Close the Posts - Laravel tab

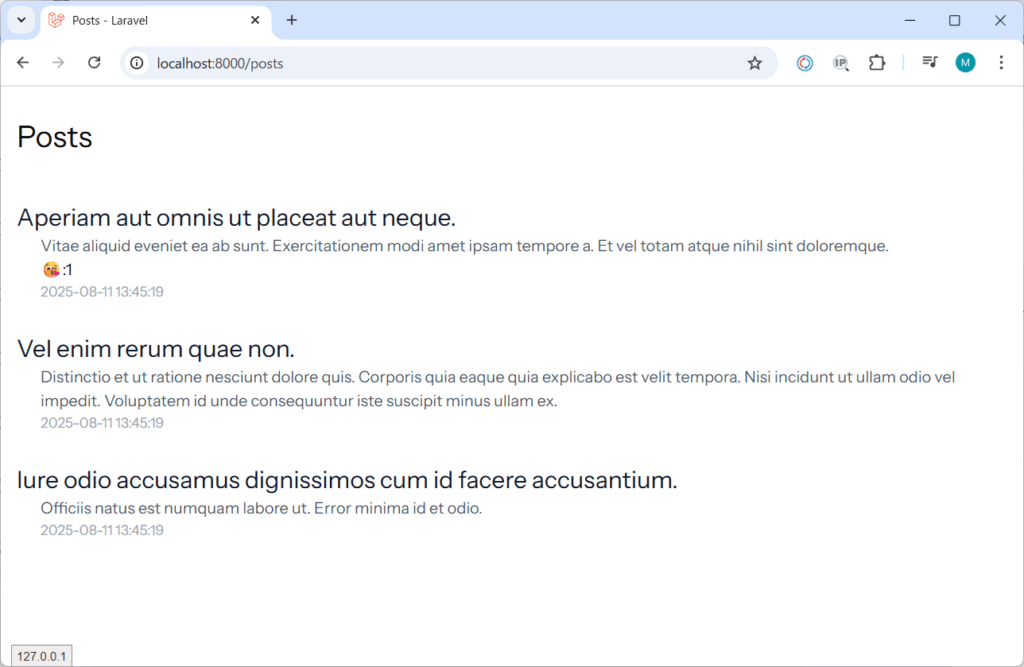[x=255, y=20]
